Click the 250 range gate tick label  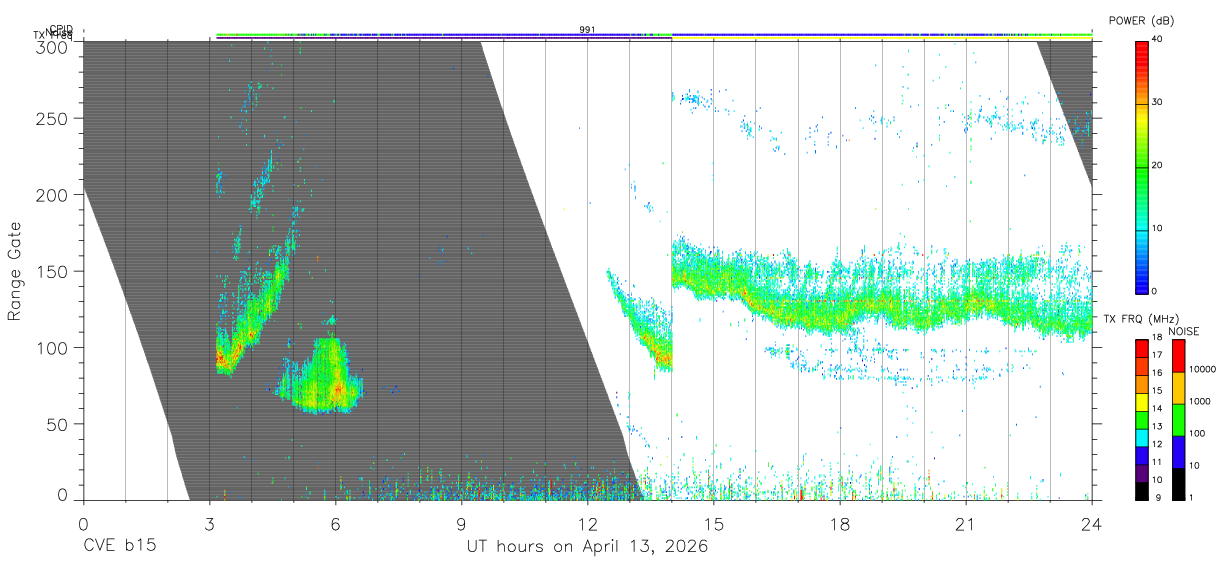tap(54, 119)
